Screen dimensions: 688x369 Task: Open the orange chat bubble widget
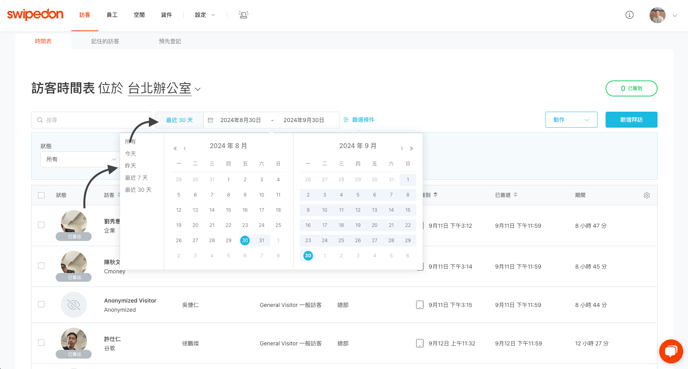click(671, 351)
